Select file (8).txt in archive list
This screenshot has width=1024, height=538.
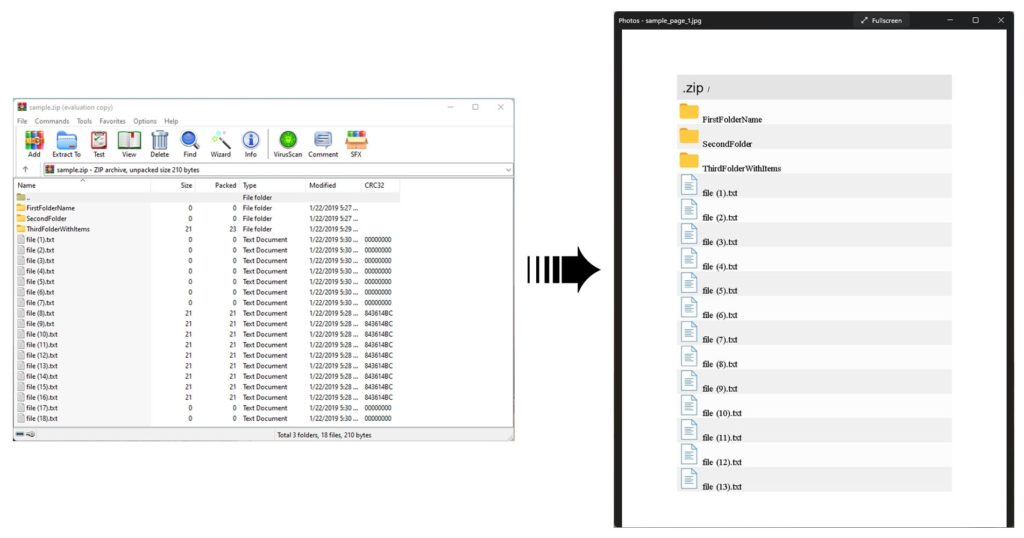click(x=40, y=313)
